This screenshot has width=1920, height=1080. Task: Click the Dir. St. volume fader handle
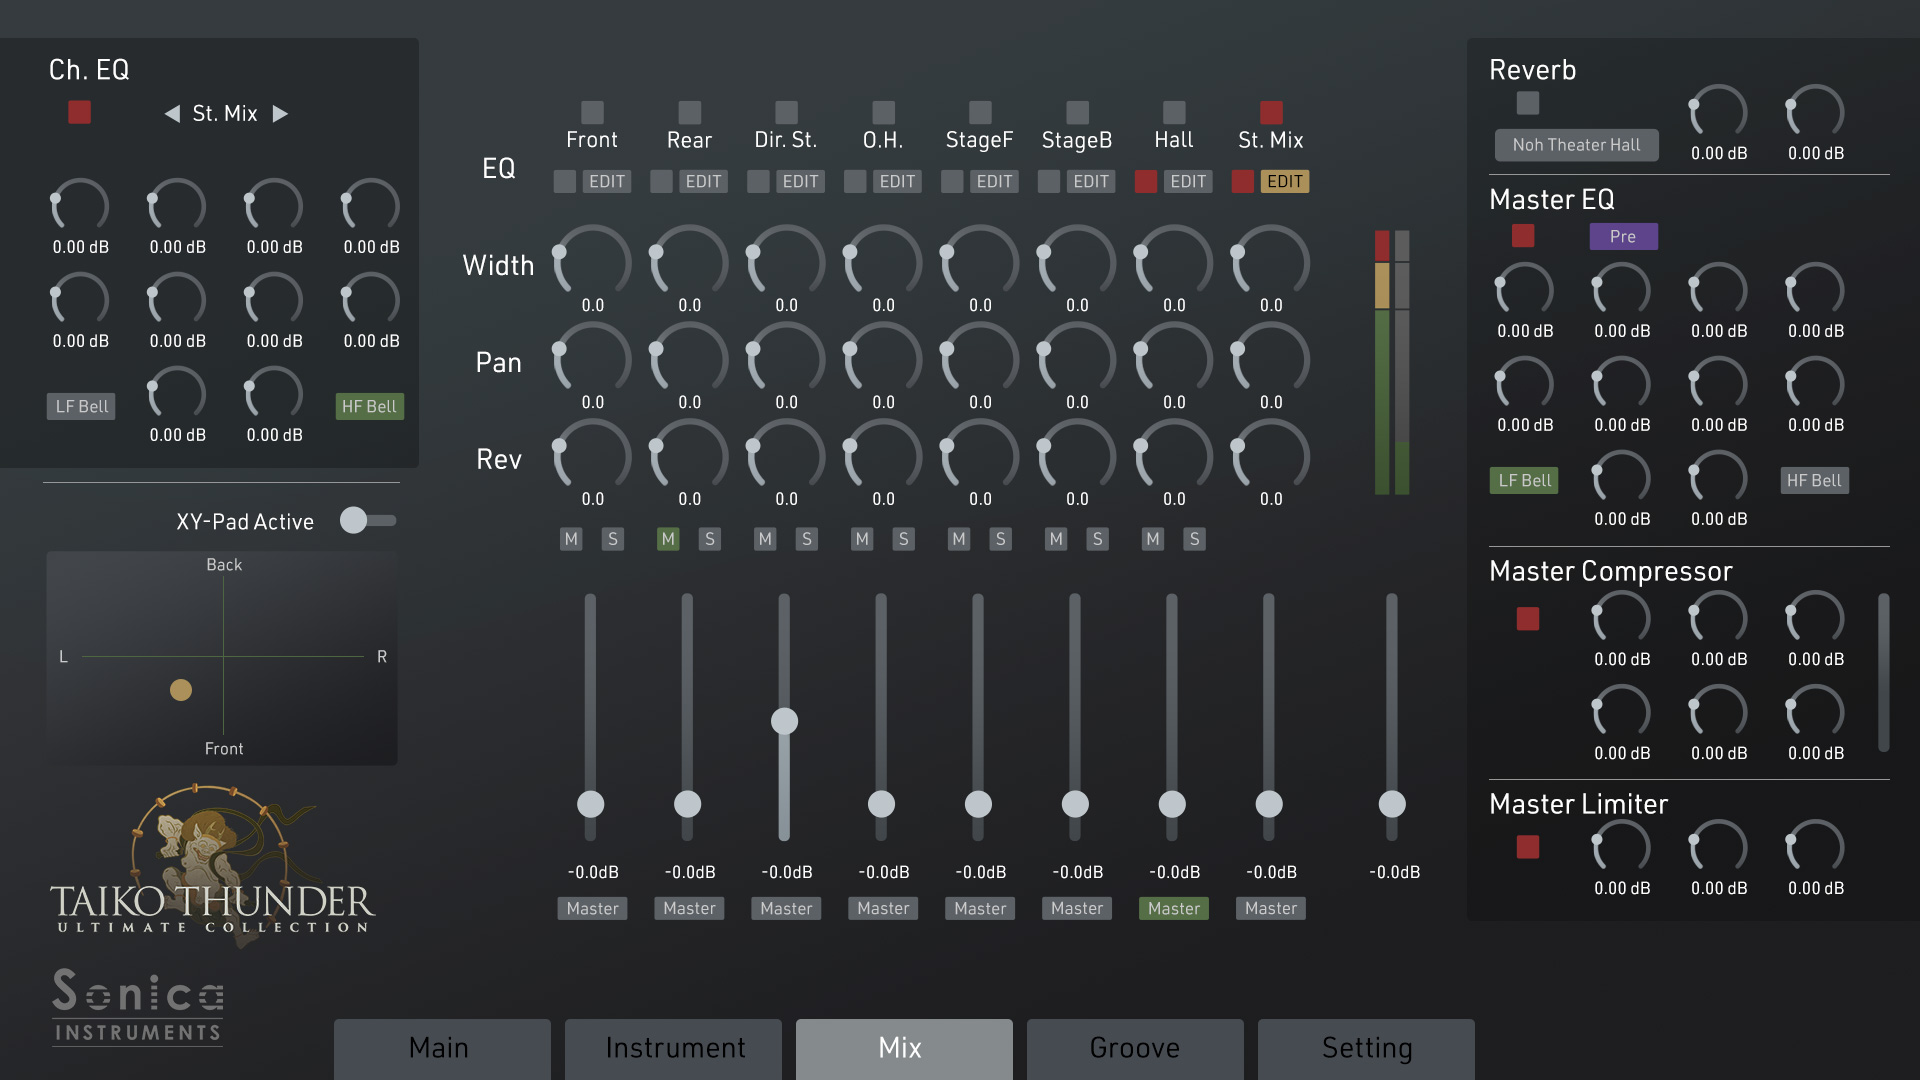tap(784, 721)
